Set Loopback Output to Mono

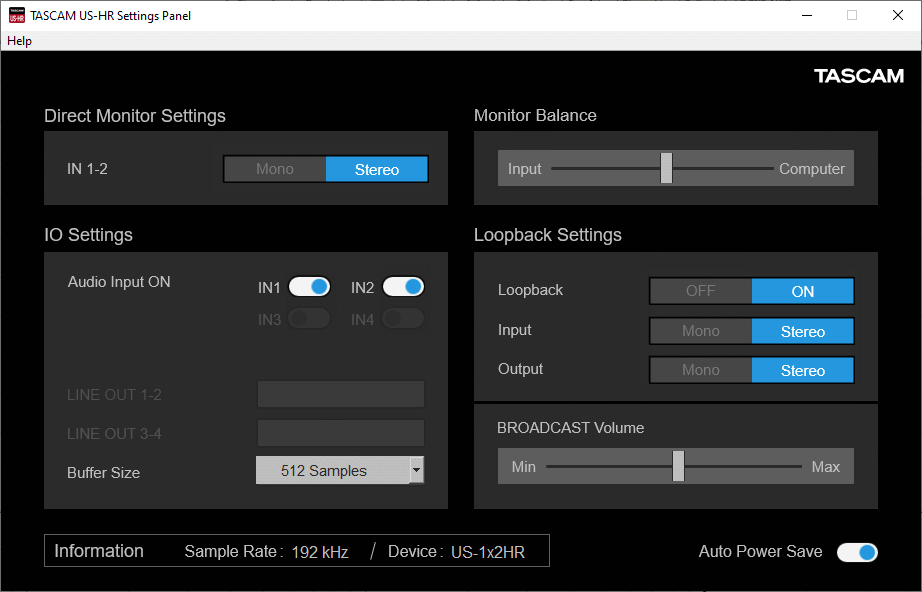pos(700,370)
